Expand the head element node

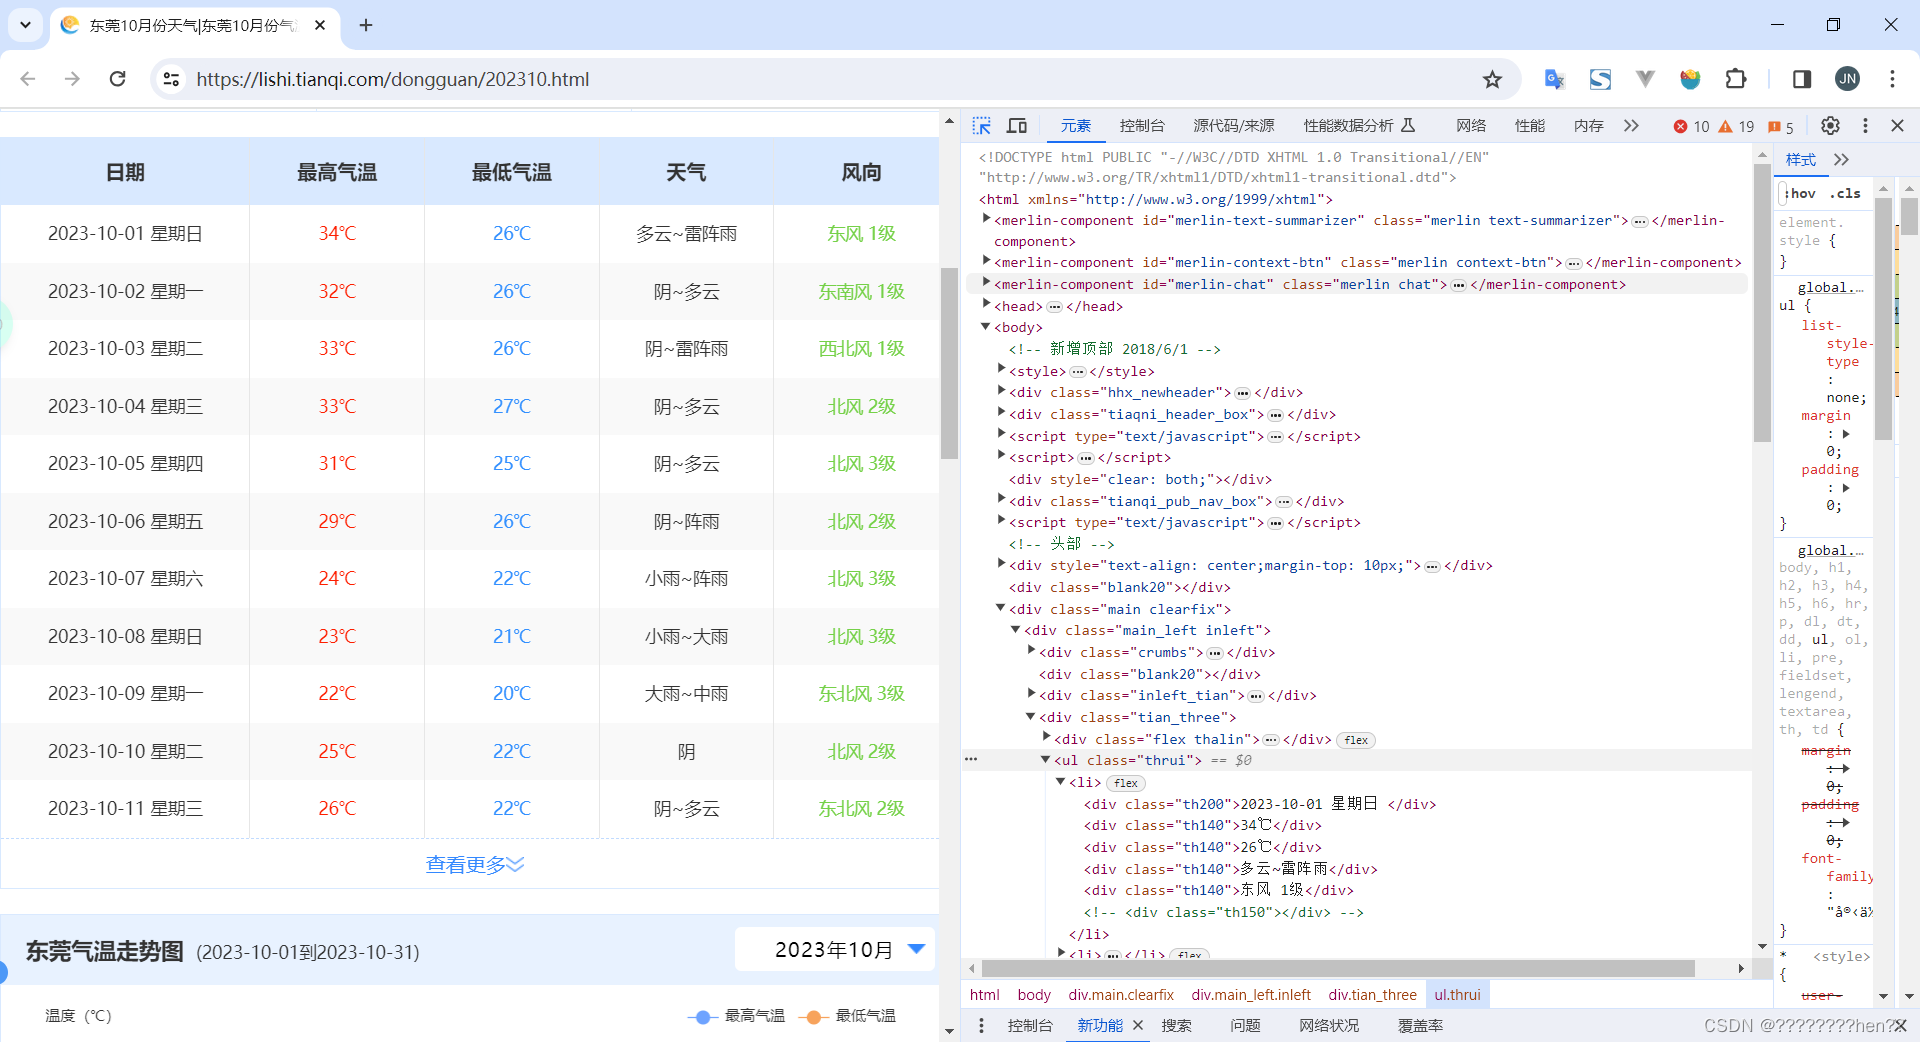(986, 305)
